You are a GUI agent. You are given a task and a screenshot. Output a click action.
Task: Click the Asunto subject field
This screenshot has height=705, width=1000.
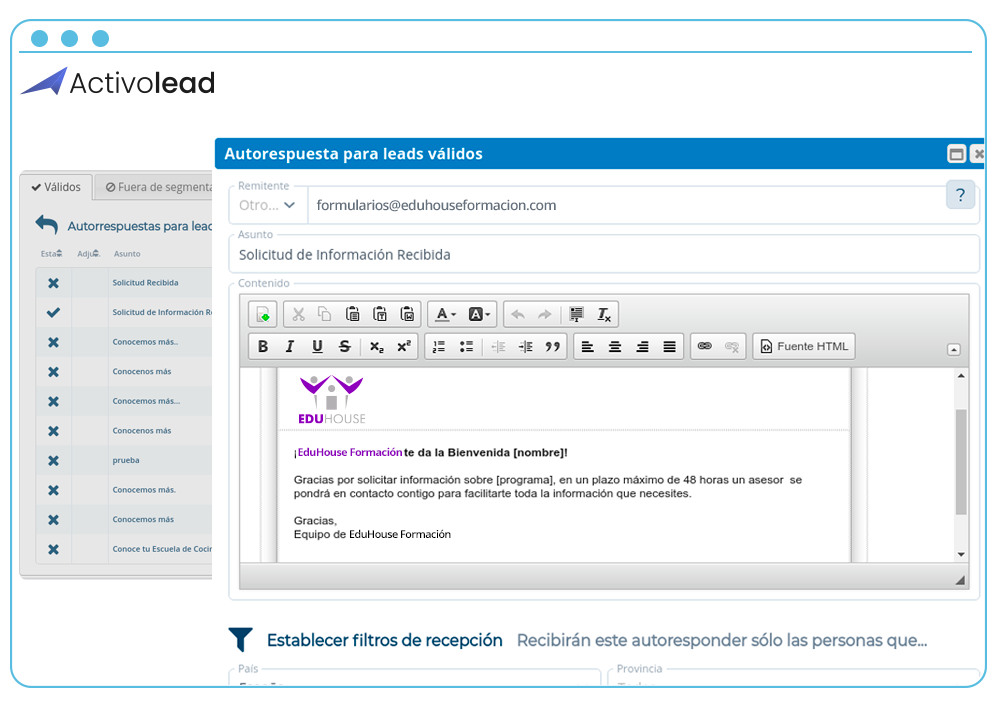[604, 255]
